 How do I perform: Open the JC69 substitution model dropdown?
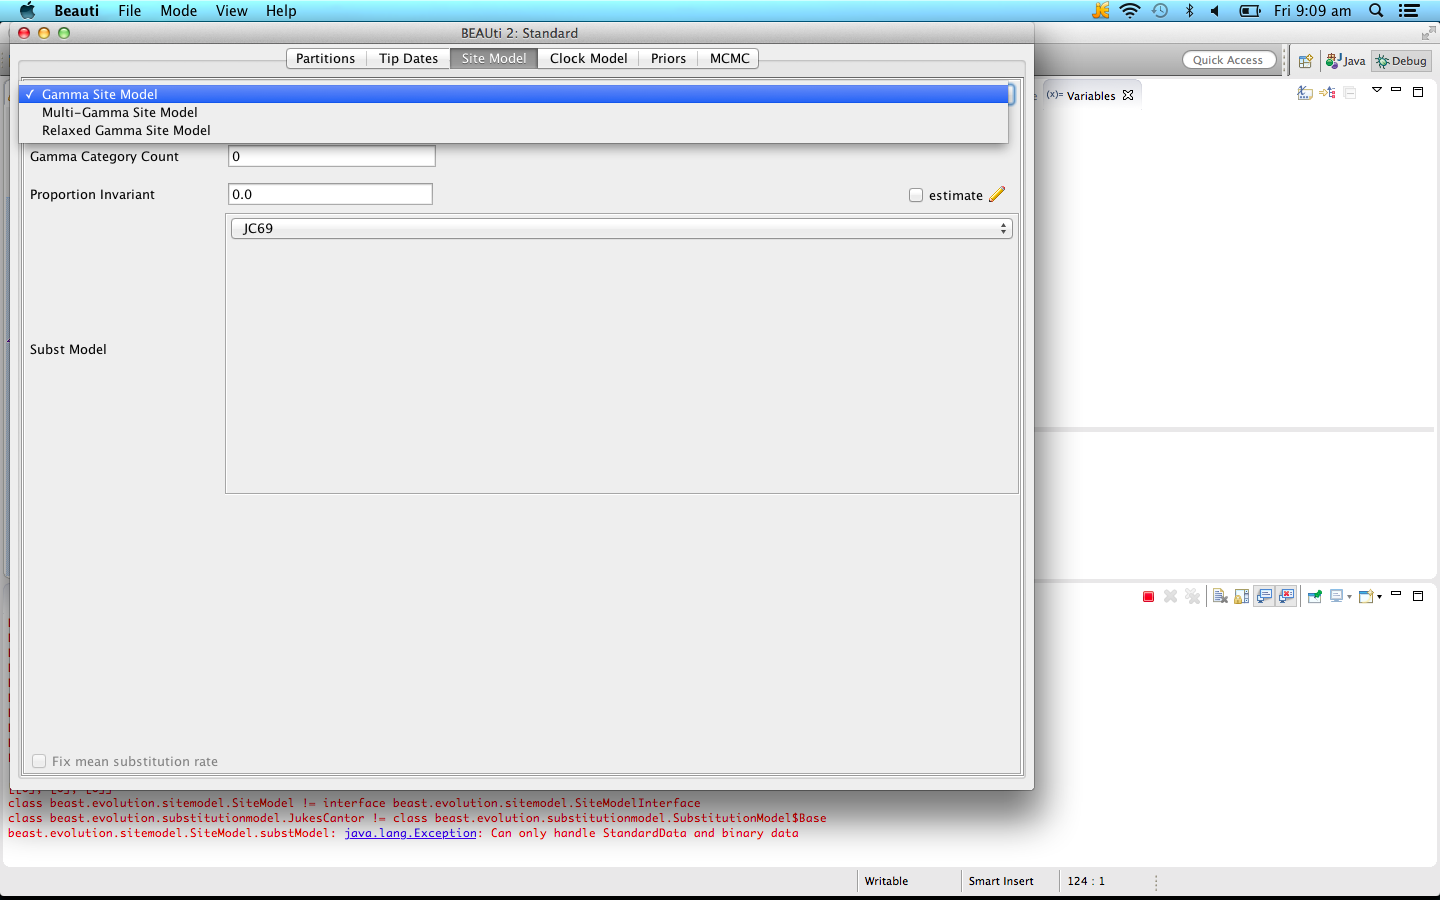point(622,228)
